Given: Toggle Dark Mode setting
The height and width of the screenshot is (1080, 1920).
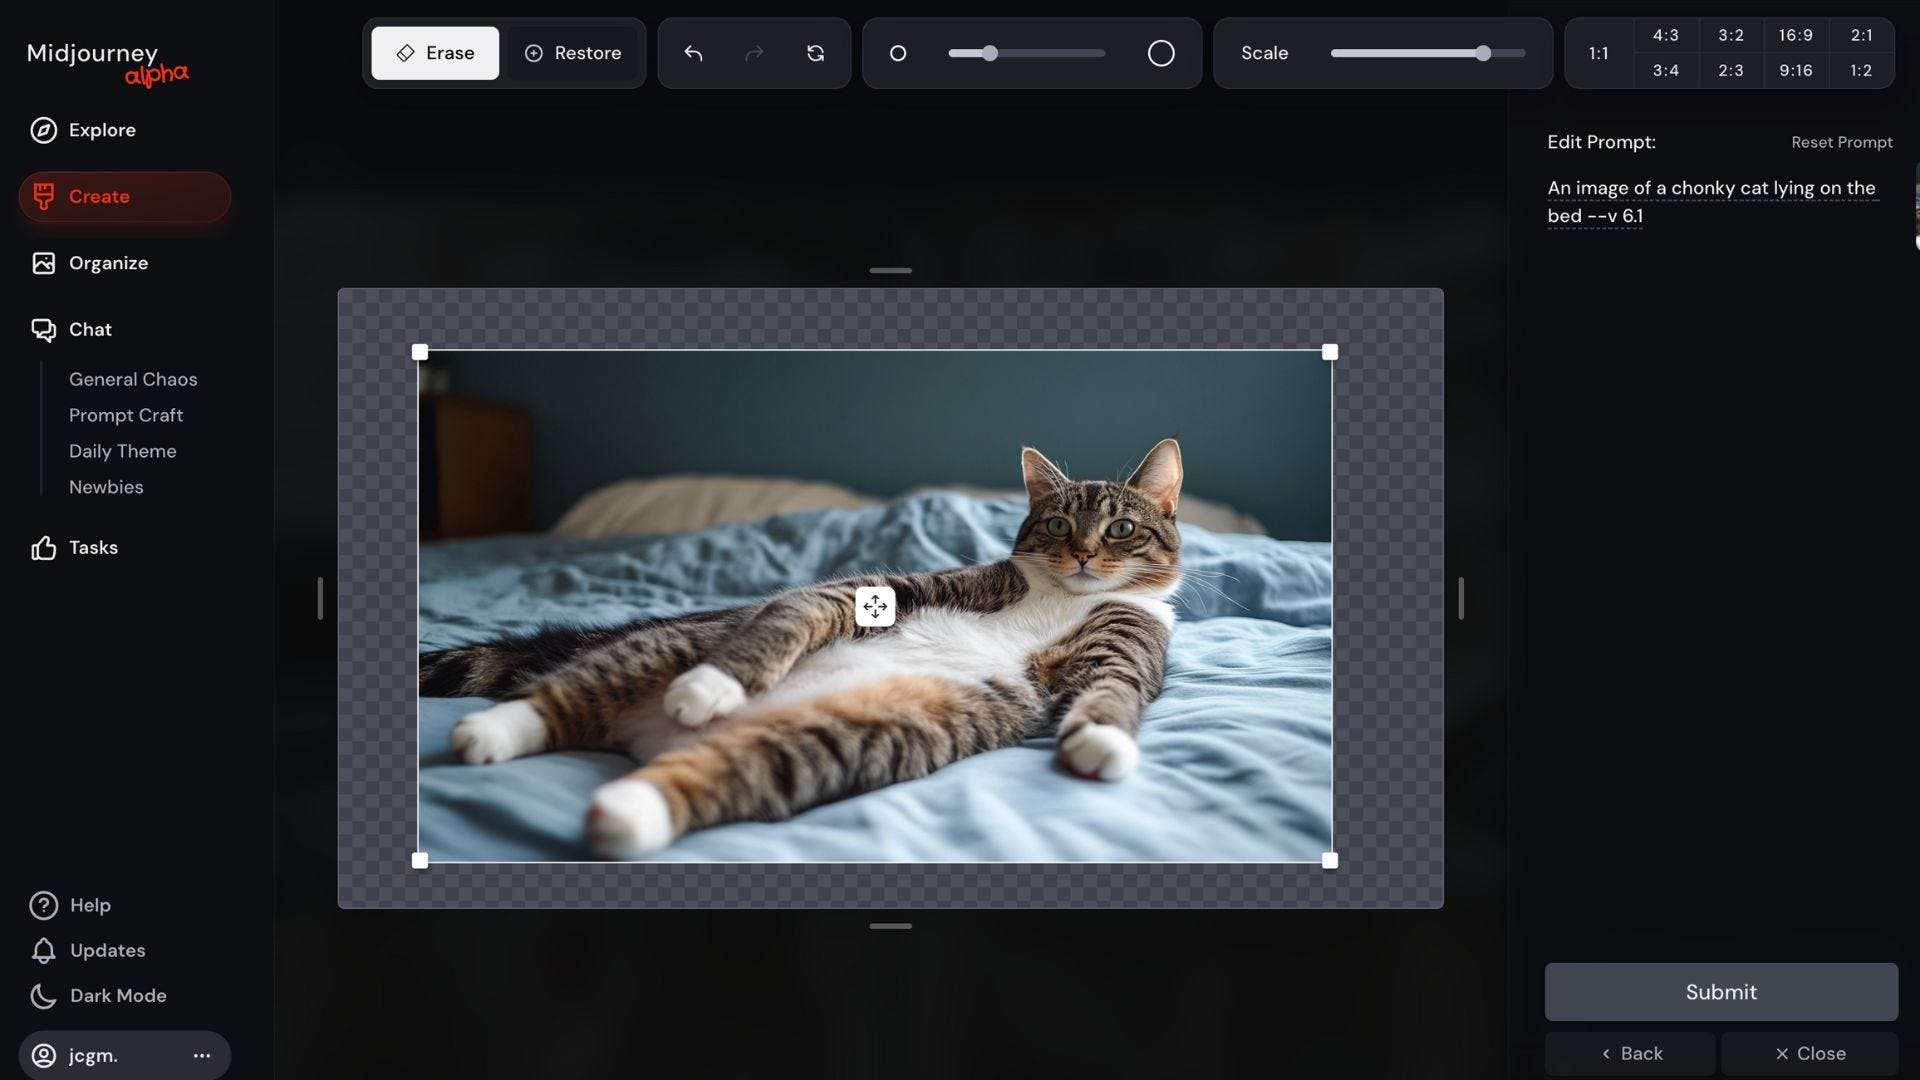Looking at the screenshot, I should pos(117,996).
